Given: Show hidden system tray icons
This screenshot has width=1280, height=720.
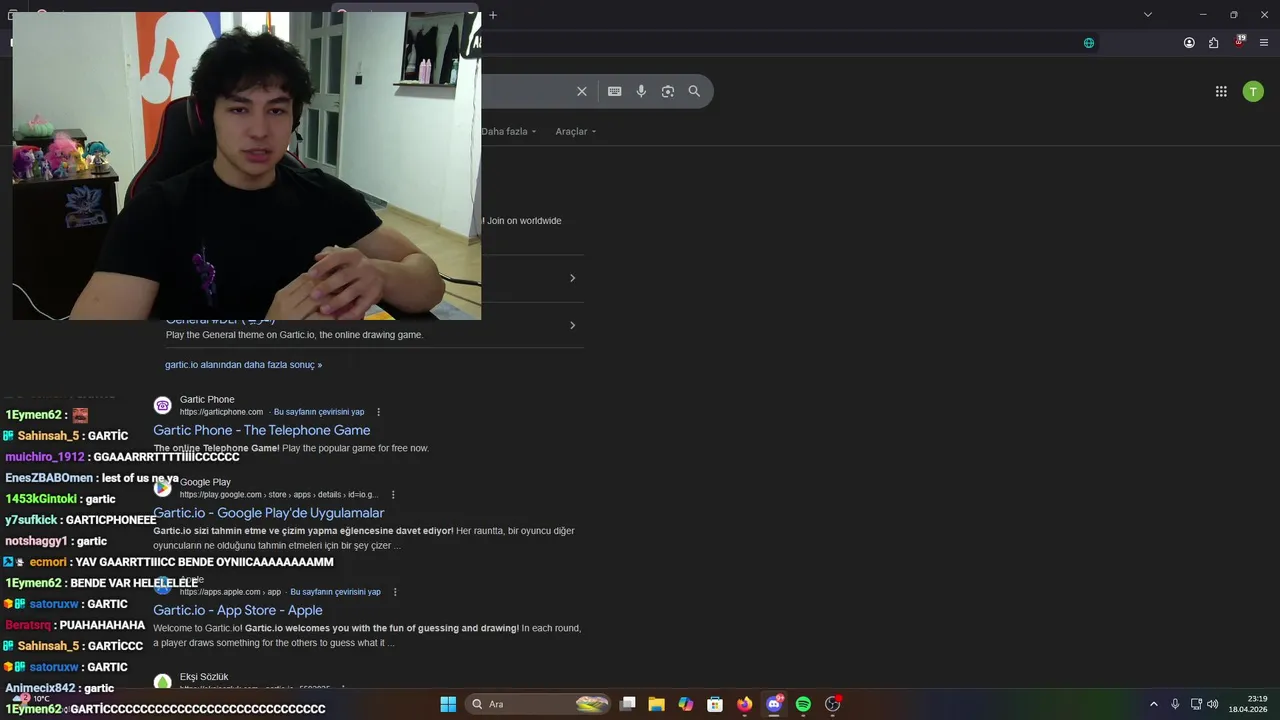Looking at the screenshot, I should click(x=1154, y=704).
